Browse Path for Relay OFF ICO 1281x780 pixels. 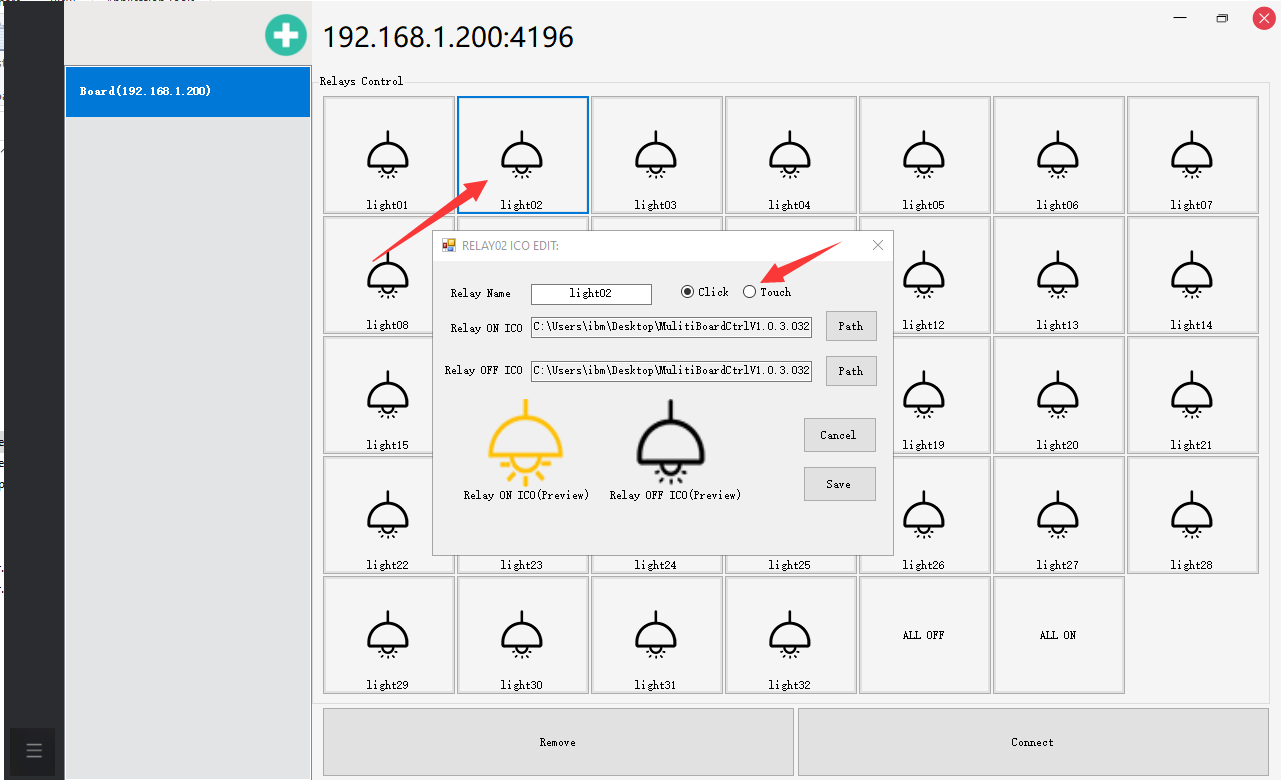pyautogui.click(x=851, y=371)
